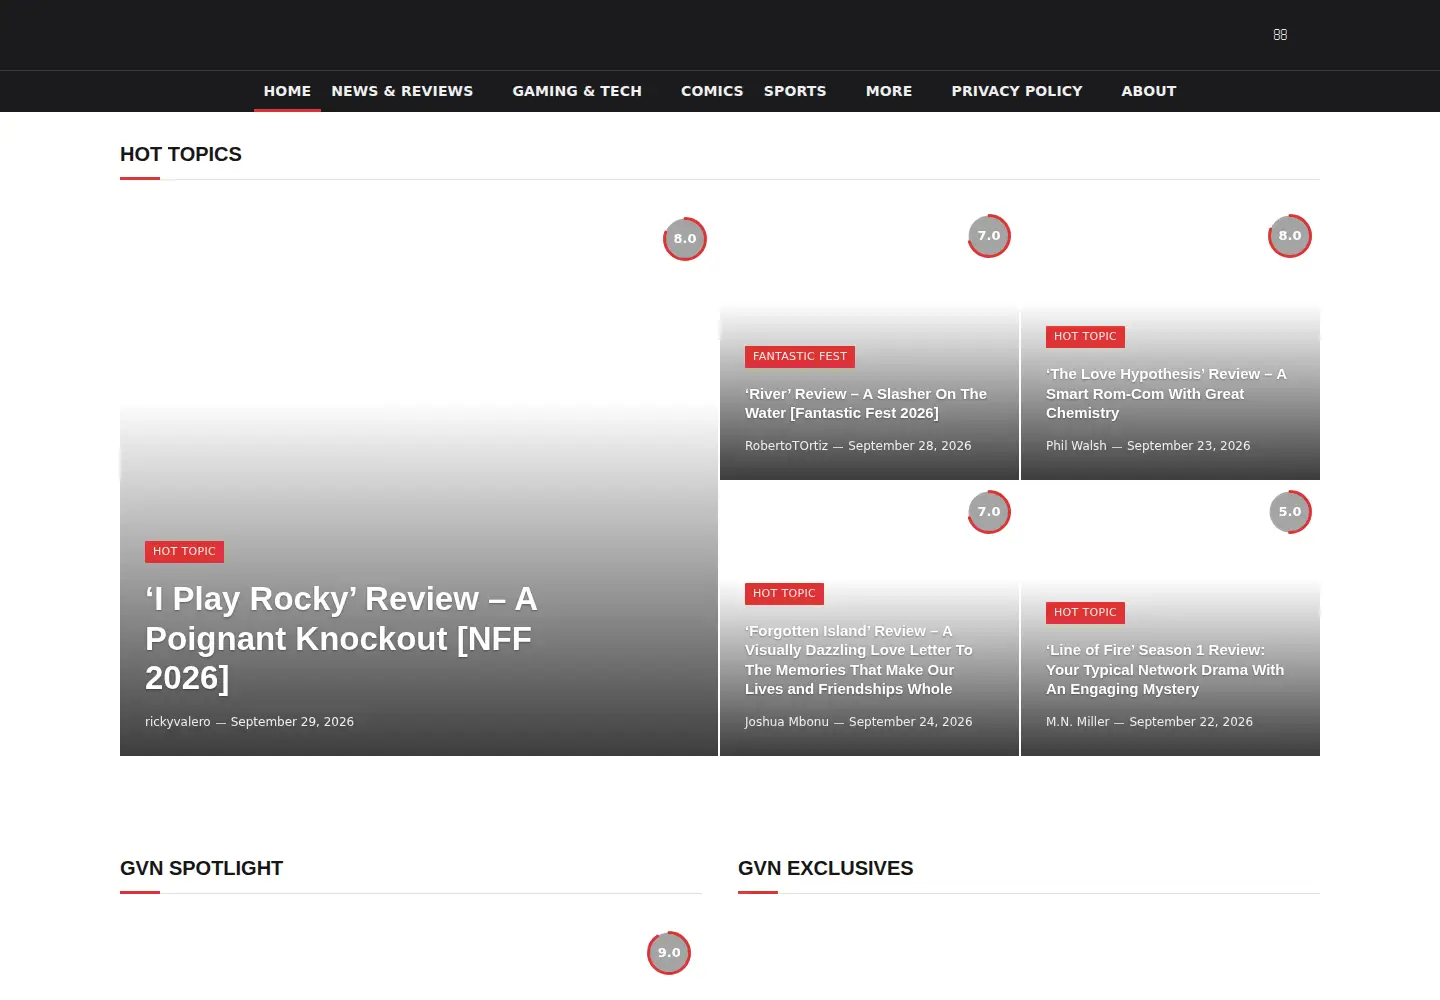
Task: View author rickyvalero's profile
Action: pos(178,722)
